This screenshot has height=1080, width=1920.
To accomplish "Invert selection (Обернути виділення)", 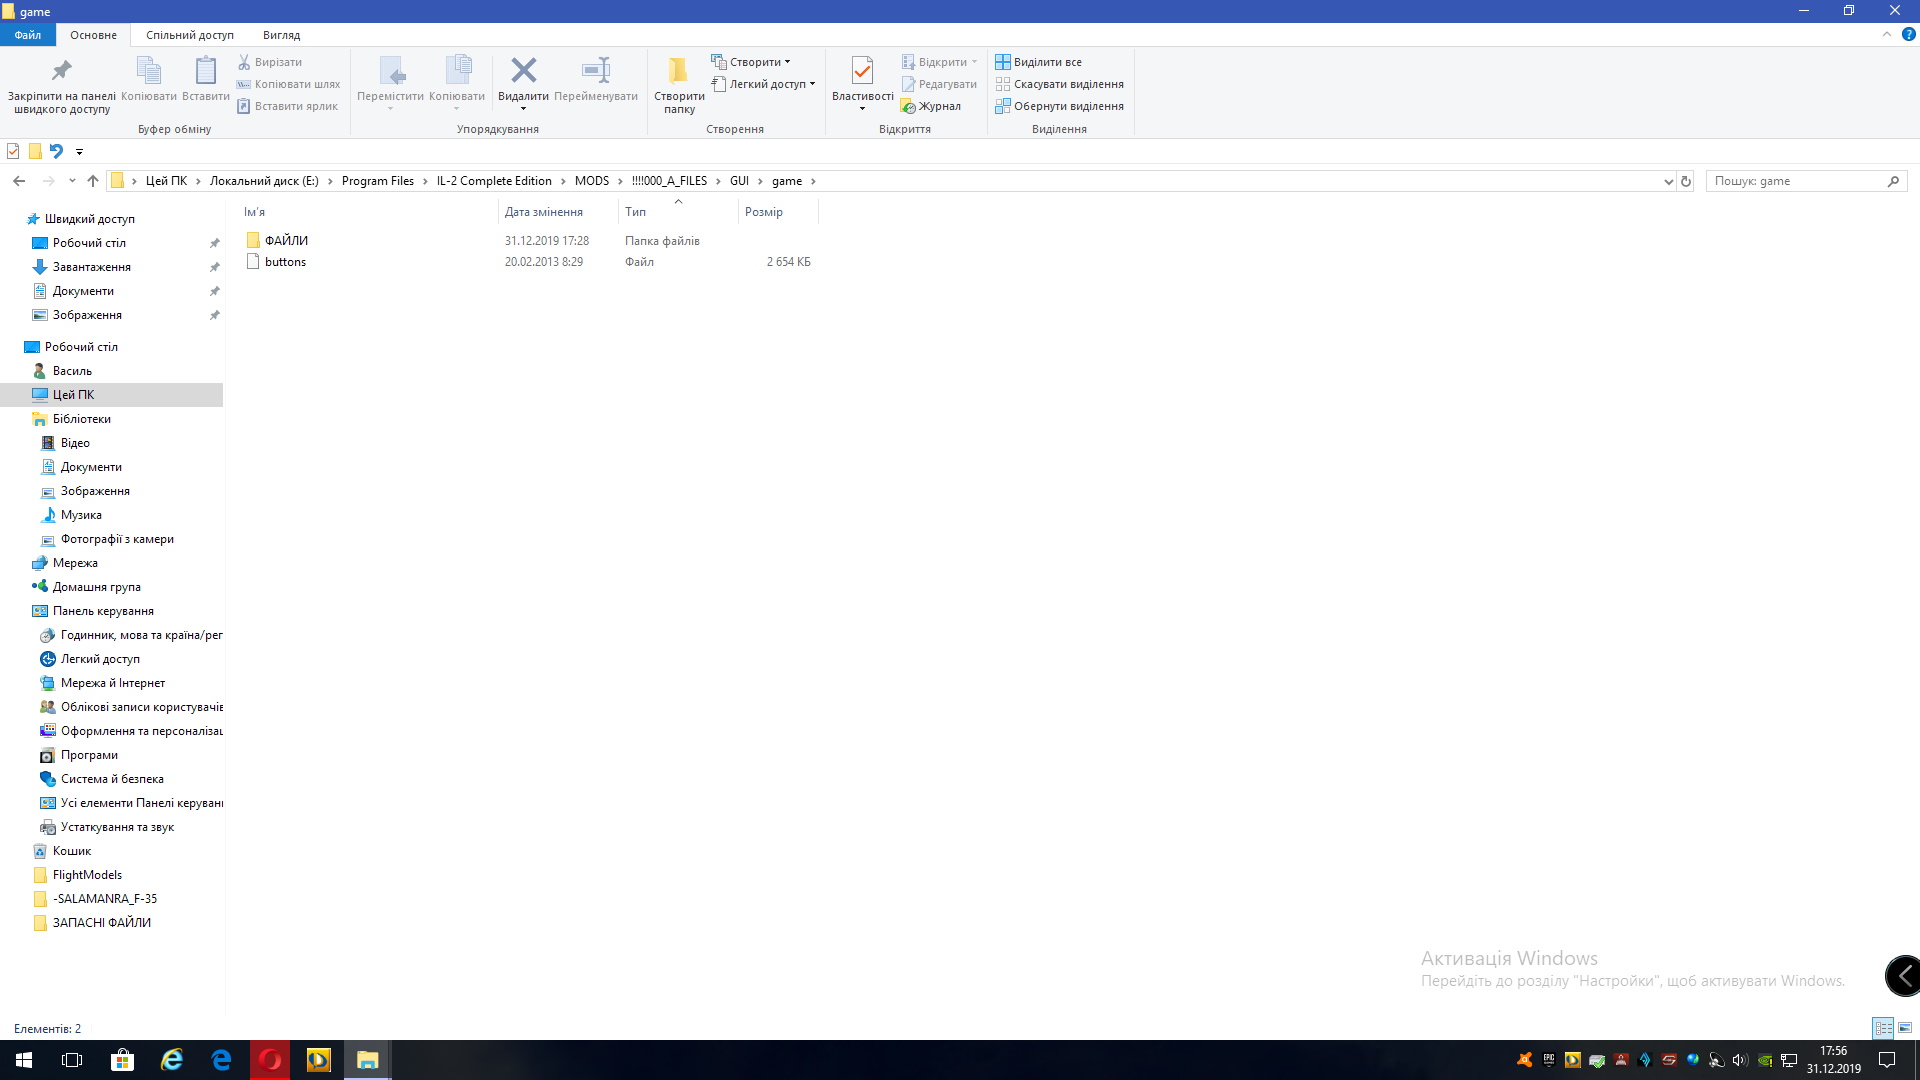I will 1068,106.
